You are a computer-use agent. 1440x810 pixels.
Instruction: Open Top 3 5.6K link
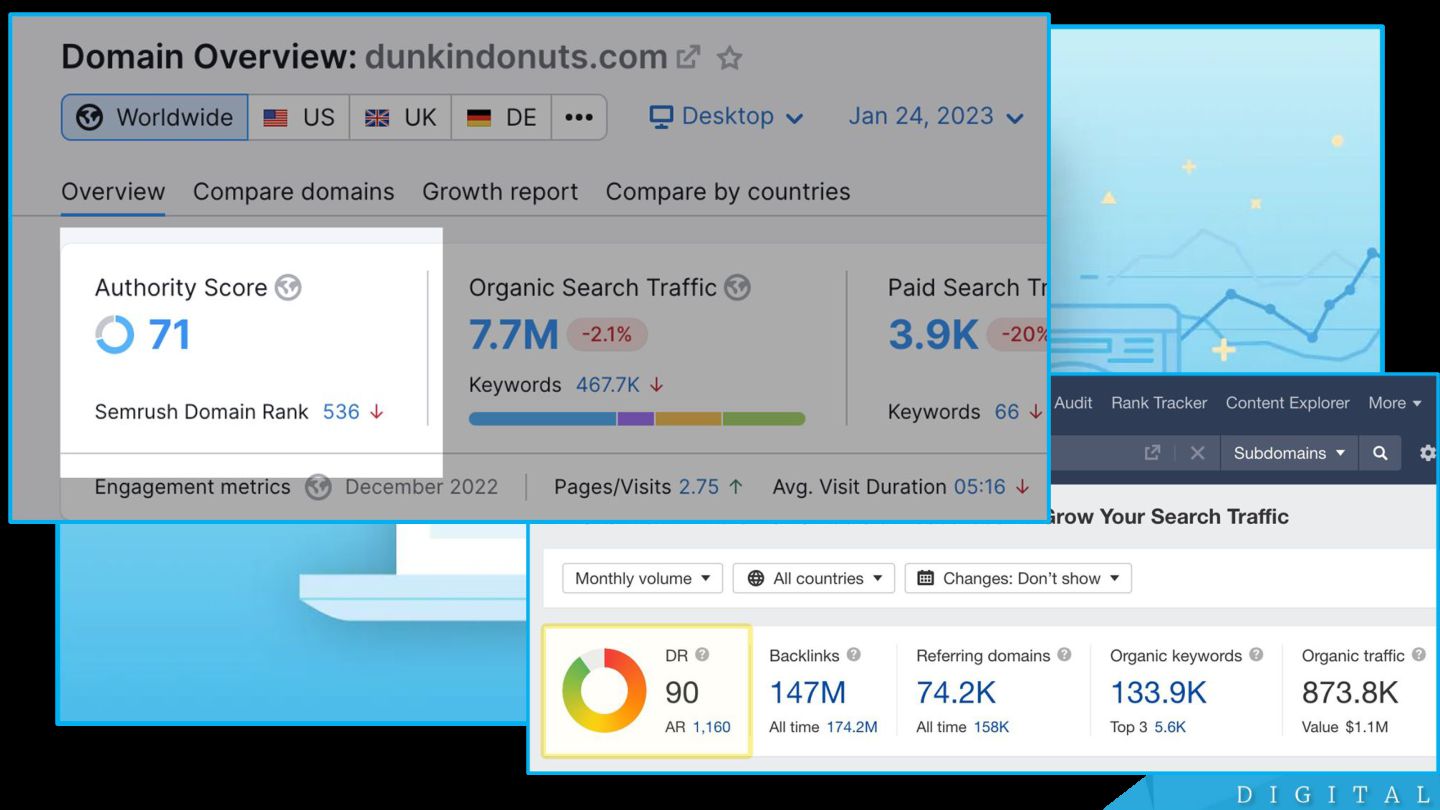(x=1170, y=727)
